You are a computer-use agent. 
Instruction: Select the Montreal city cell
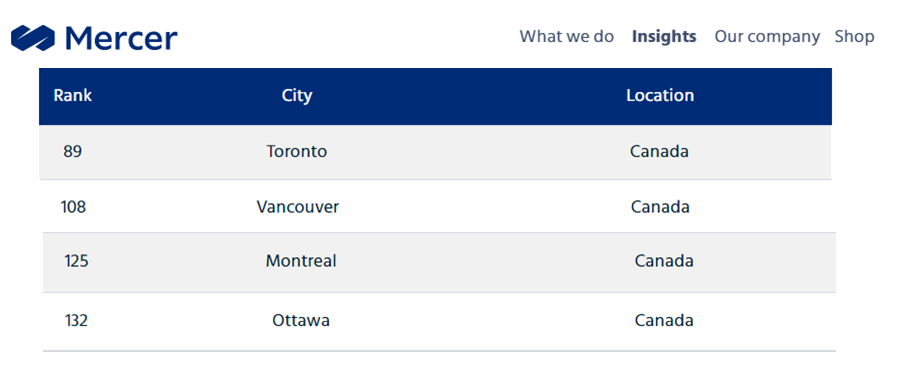coord(301,261)
